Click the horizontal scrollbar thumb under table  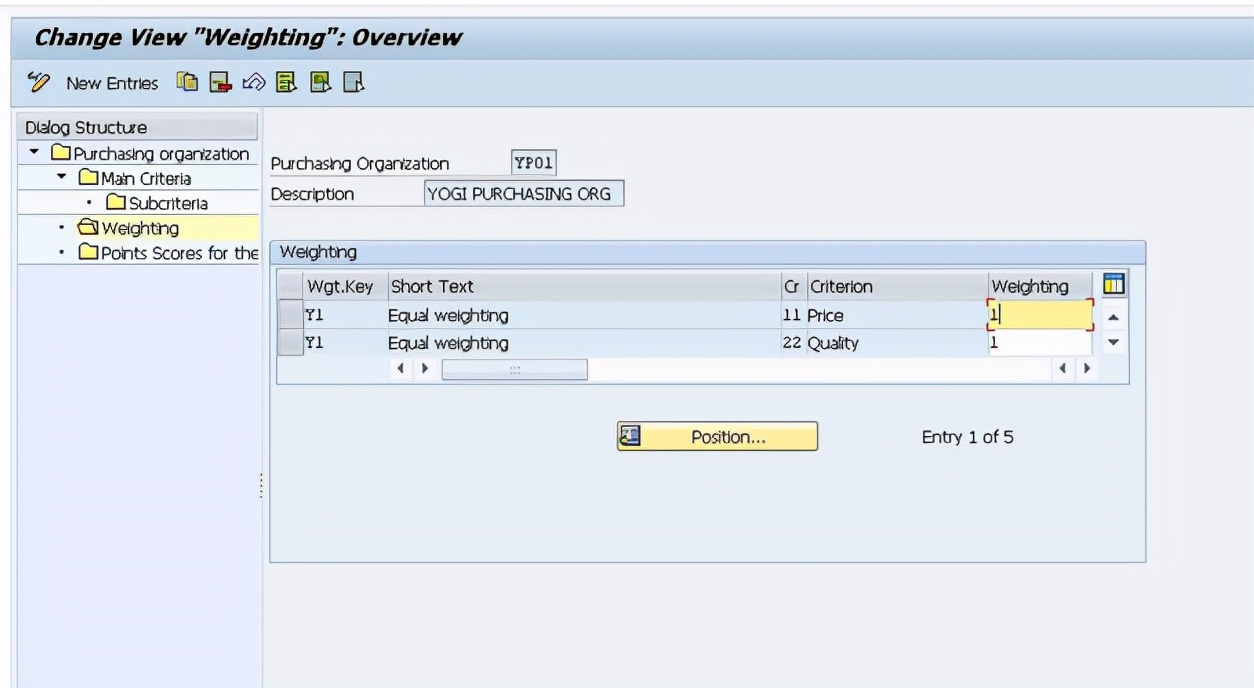514,369
